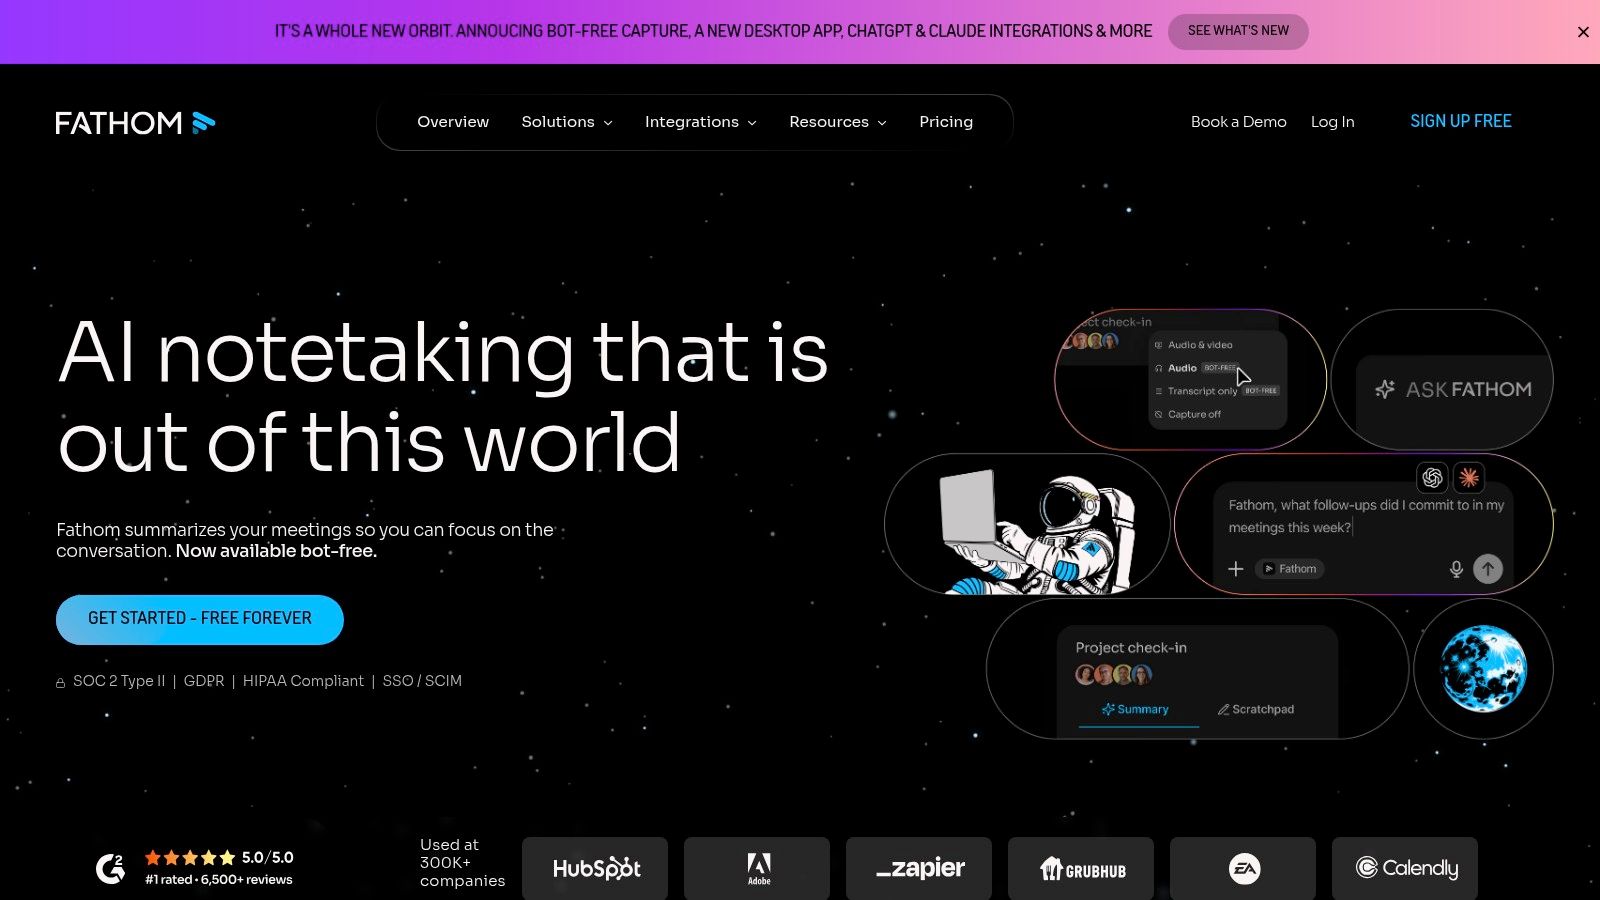1600x900 pixels.
Task: Click the plus icon in the prompt box
Action: click(1236, 569)
